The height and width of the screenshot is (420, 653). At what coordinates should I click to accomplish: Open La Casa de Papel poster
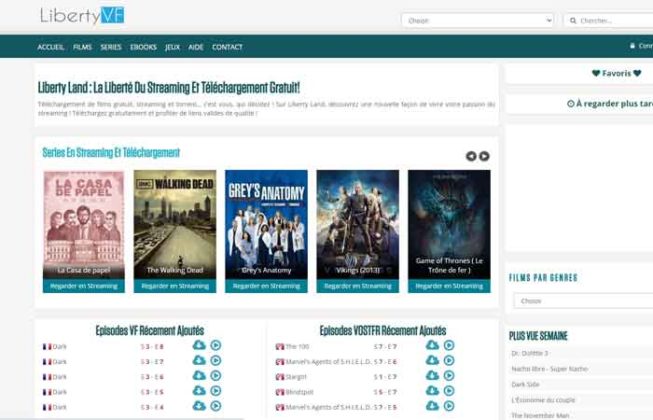[84, 225]
